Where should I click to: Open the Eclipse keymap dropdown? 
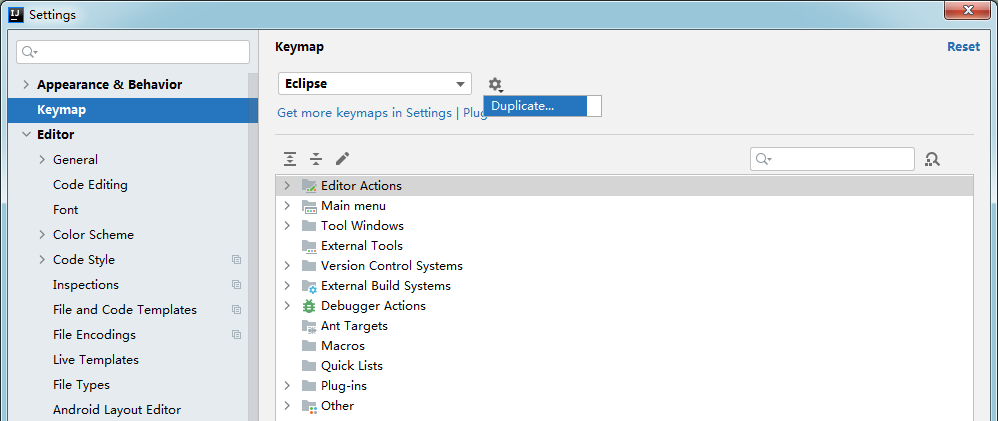(x=374, y=84)
